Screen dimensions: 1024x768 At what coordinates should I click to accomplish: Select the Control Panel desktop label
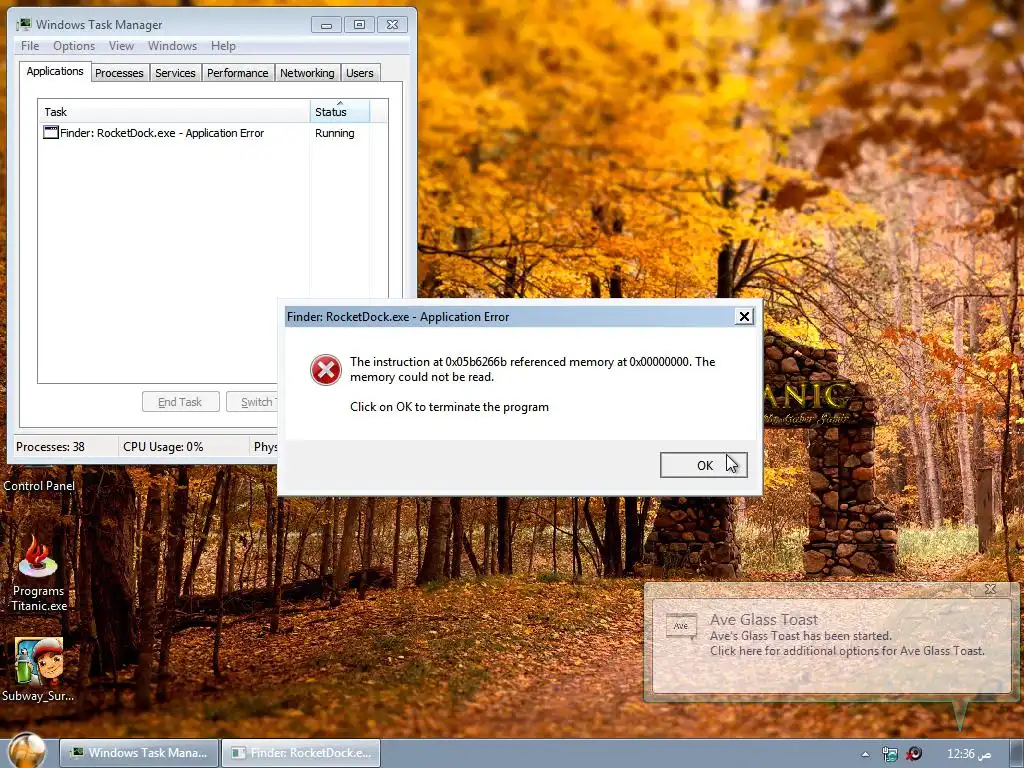pyautogui.click(x=39, y=486)
